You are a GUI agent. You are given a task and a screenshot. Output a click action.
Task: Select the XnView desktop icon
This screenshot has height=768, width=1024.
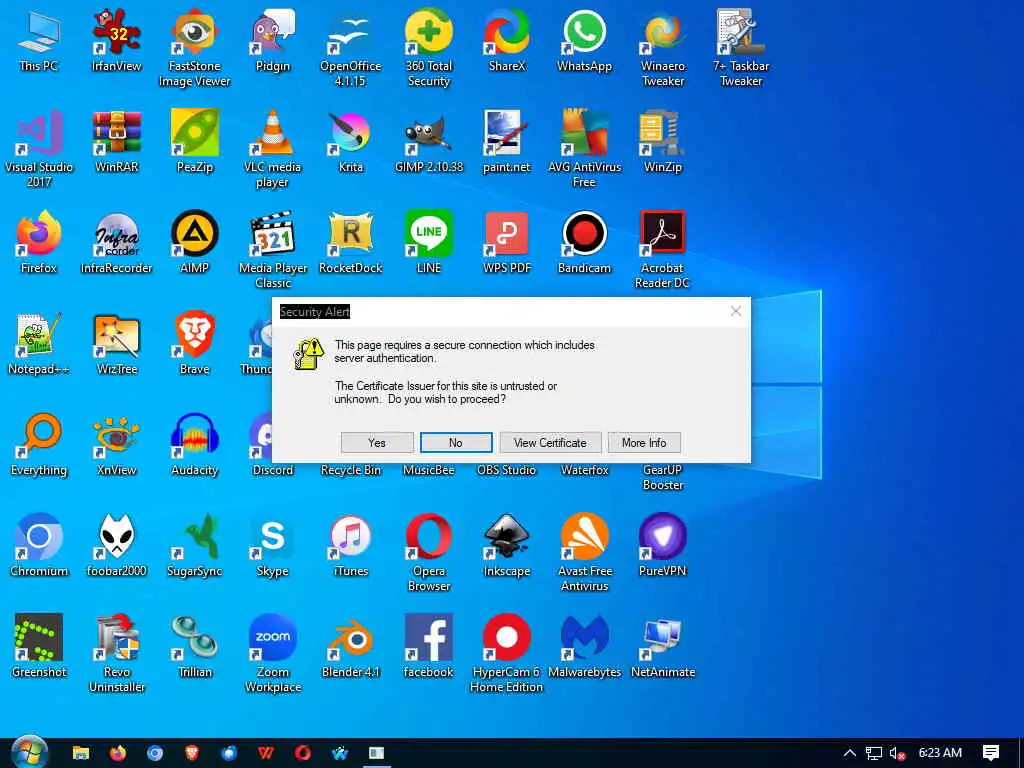click(117, 445)
